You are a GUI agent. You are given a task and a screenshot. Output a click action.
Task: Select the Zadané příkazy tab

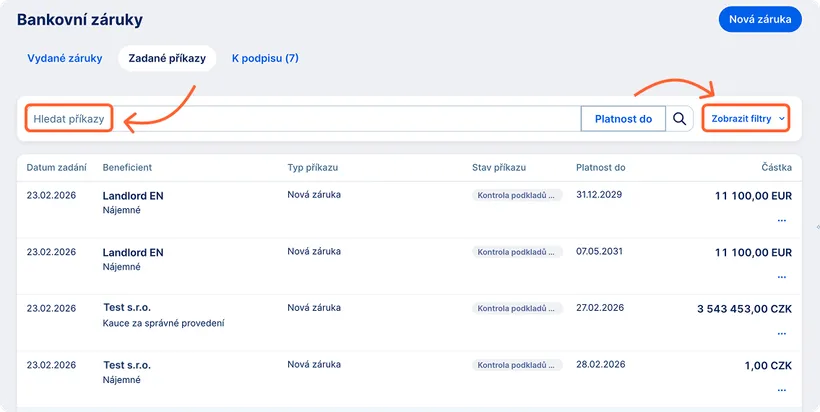point(167,58)
